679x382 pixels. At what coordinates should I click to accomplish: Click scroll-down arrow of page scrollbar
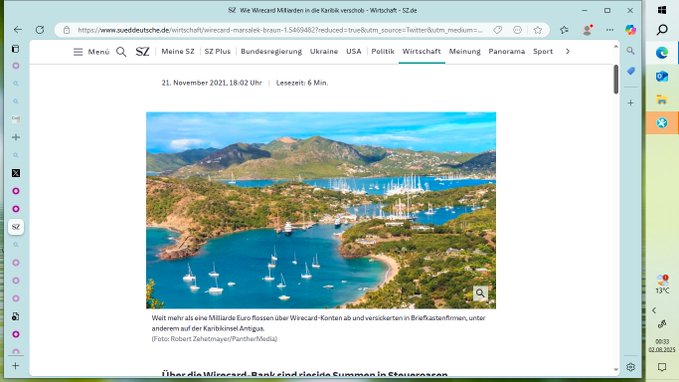pyautogui.click(x=616, y=369)
